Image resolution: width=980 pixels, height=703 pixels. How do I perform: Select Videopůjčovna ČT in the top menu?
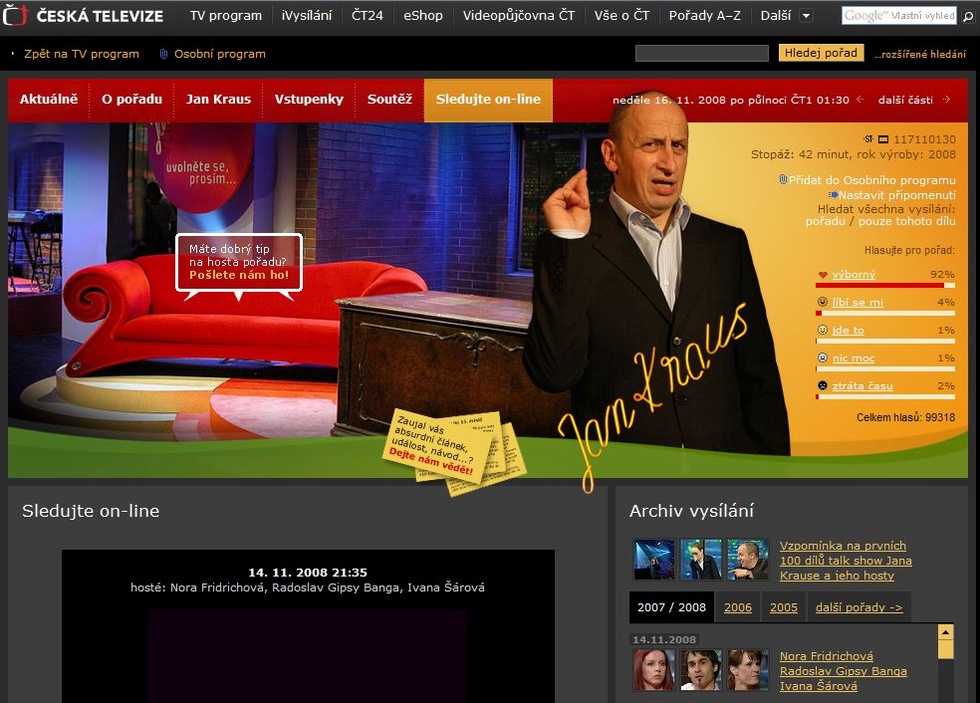518,16
